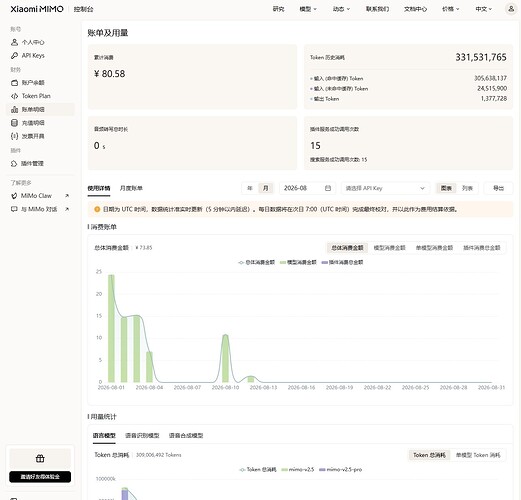
Task: Expand the API Key selection dropdown
Action: [x=385, y=188]
